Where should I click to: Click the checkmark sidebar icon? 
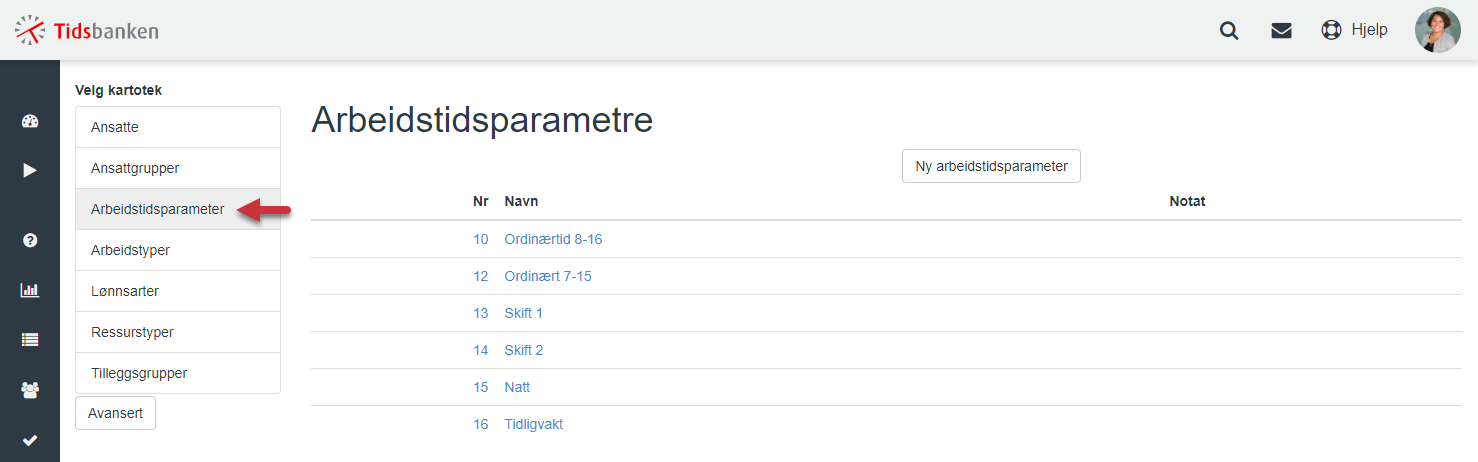(30, 440)
